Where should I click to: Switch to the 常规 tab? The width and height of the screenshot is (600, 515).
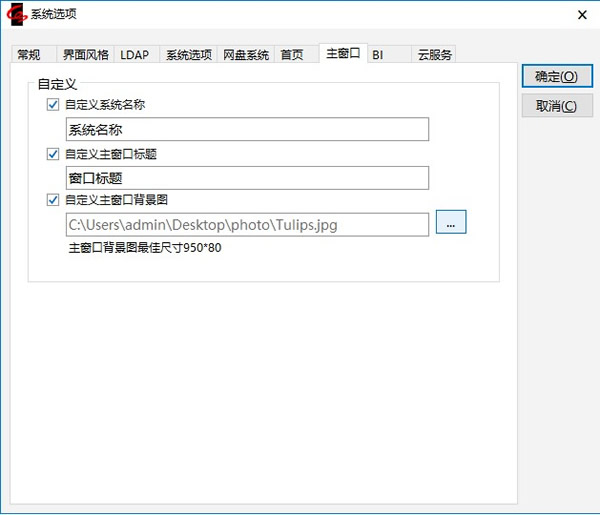pos(29,55)
